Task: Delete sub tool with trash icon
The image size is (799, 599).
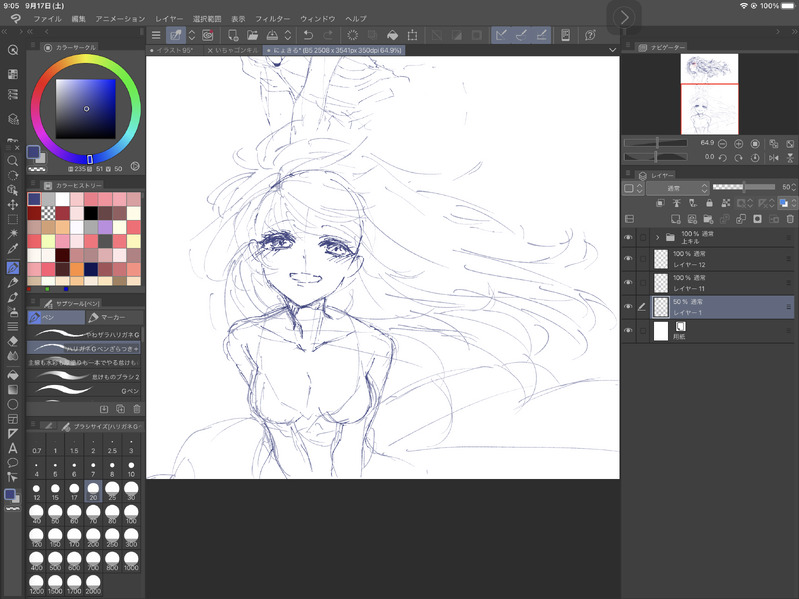Action: click(x=137, y=409)
